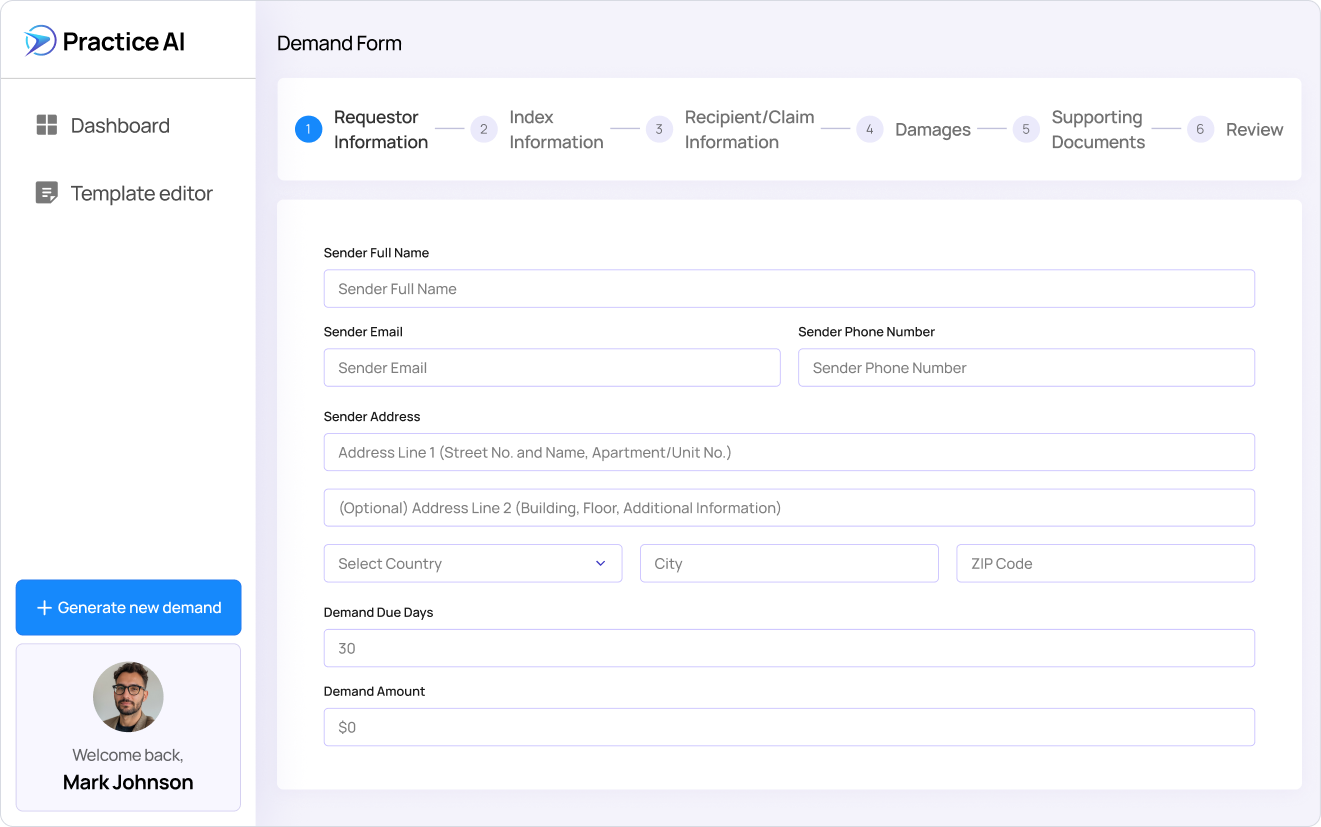Click step 4 Damages circle icon
Screen dimensions: 1321x827
click(869, 129)
